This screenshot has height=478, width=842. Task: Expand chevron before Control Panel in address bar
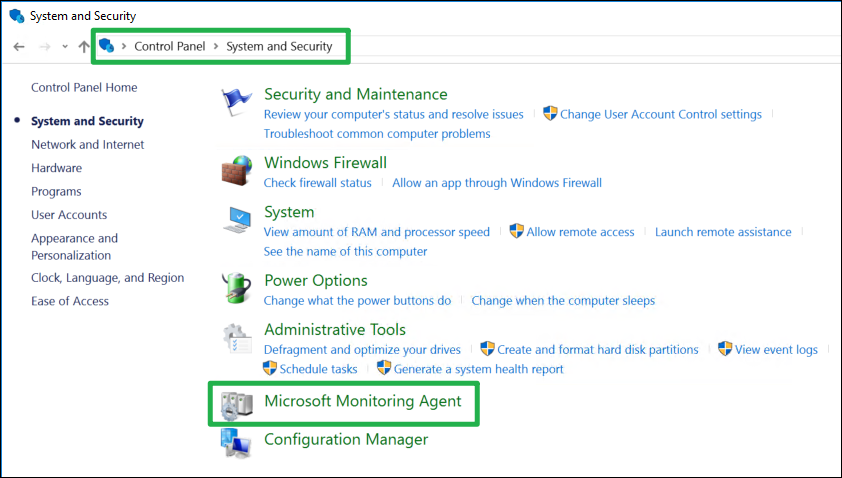click(x=124, y=46)
